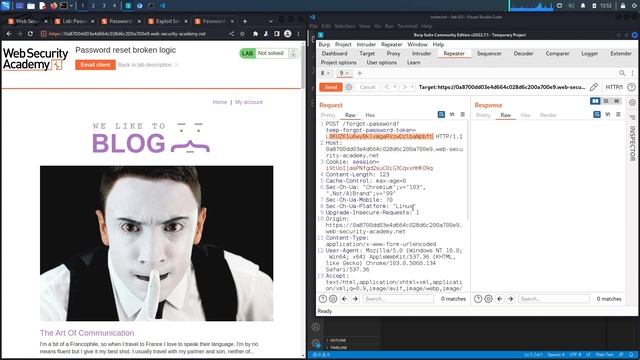Open the Burp Intruder tool tab
This screenshot has width=640, height=360.
click(421, 53)
